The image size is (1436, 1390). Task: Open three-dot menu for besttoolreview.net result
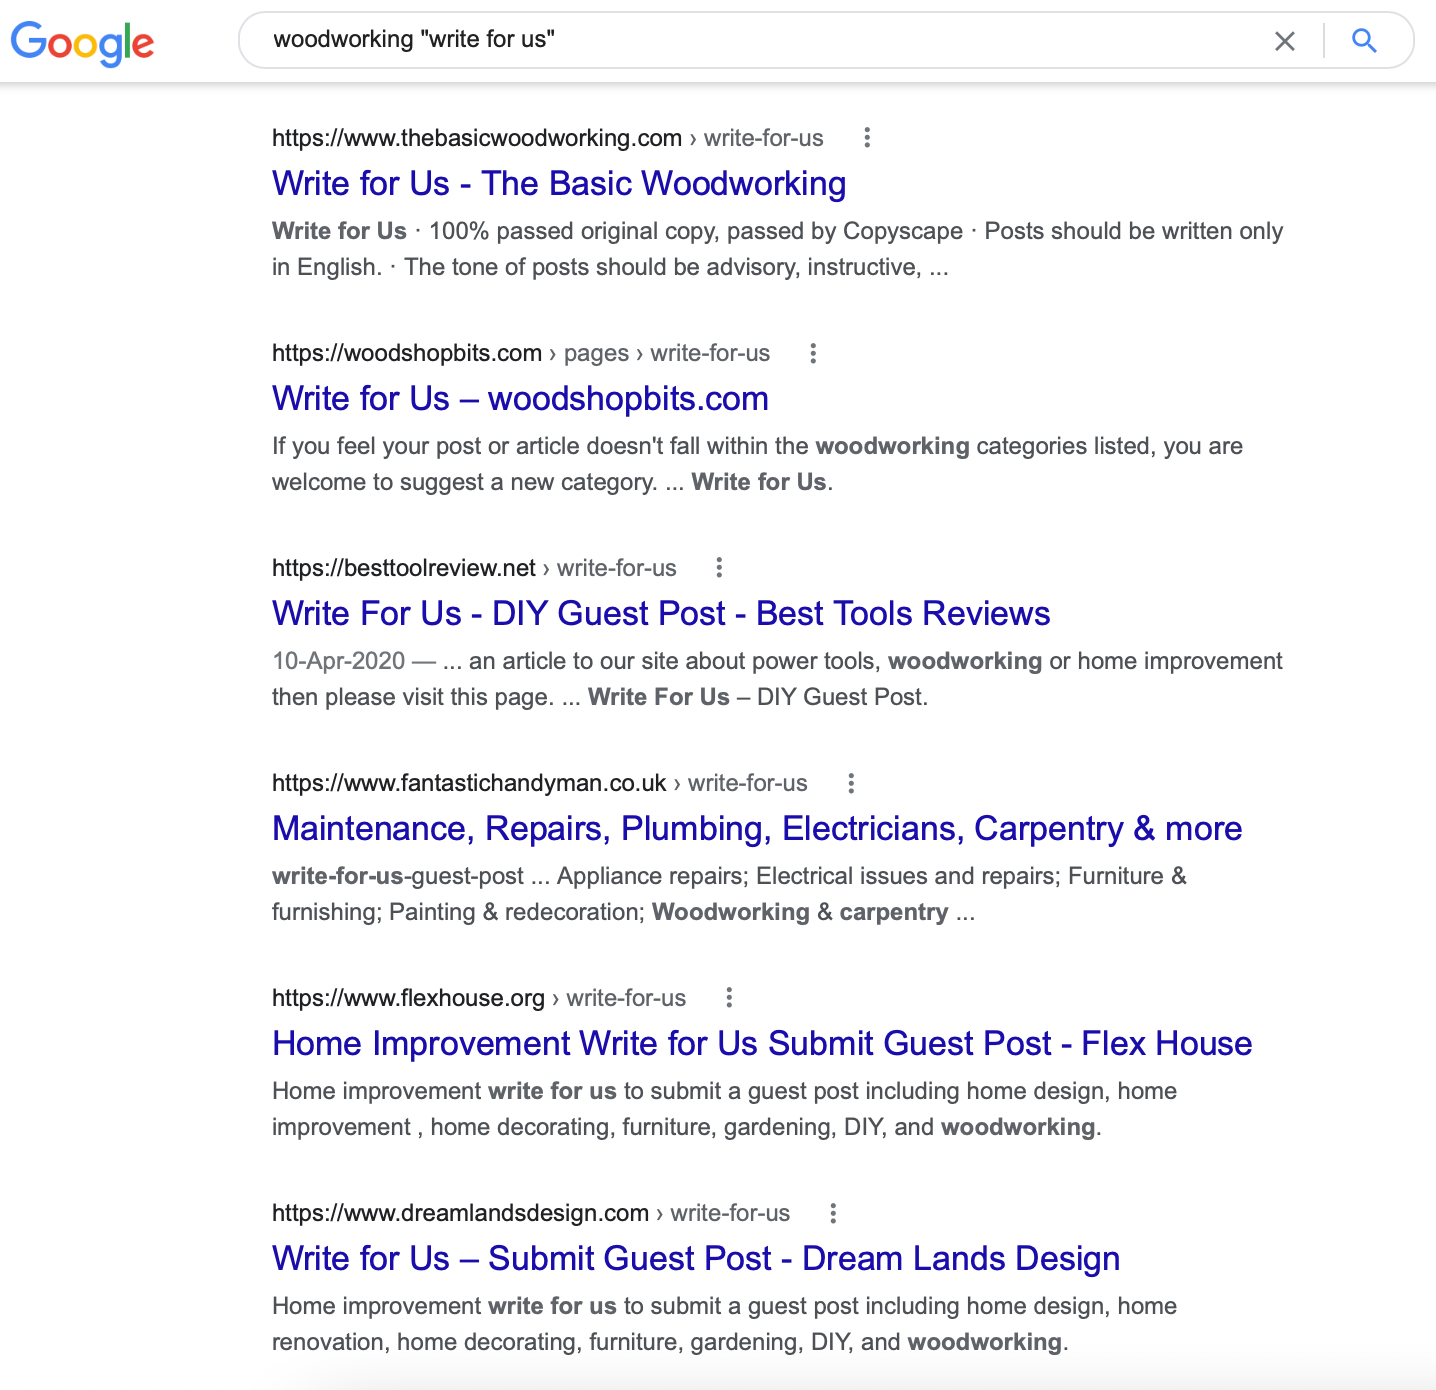pyautogui.click(x=719, y=568)
